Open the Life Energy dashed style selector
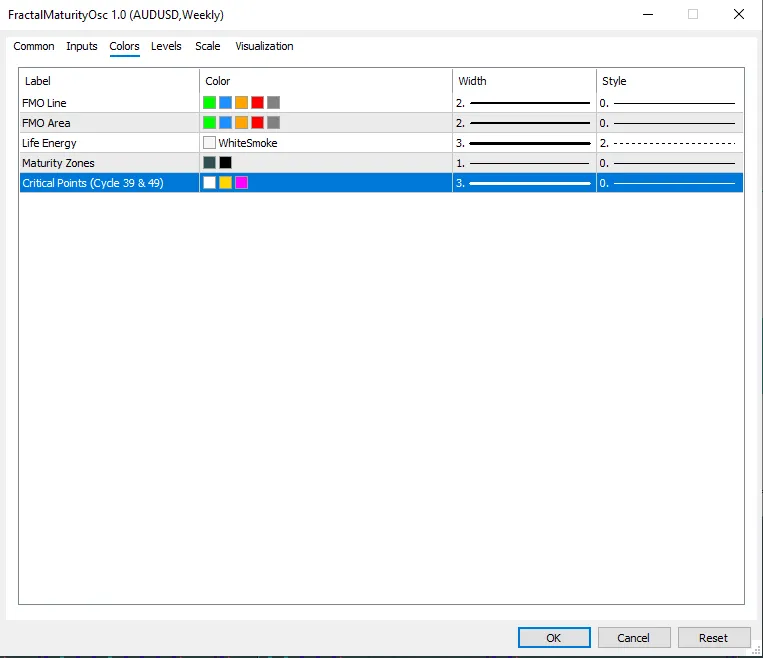The height and width of the screenshot is (658, 763). coord(668,143)
